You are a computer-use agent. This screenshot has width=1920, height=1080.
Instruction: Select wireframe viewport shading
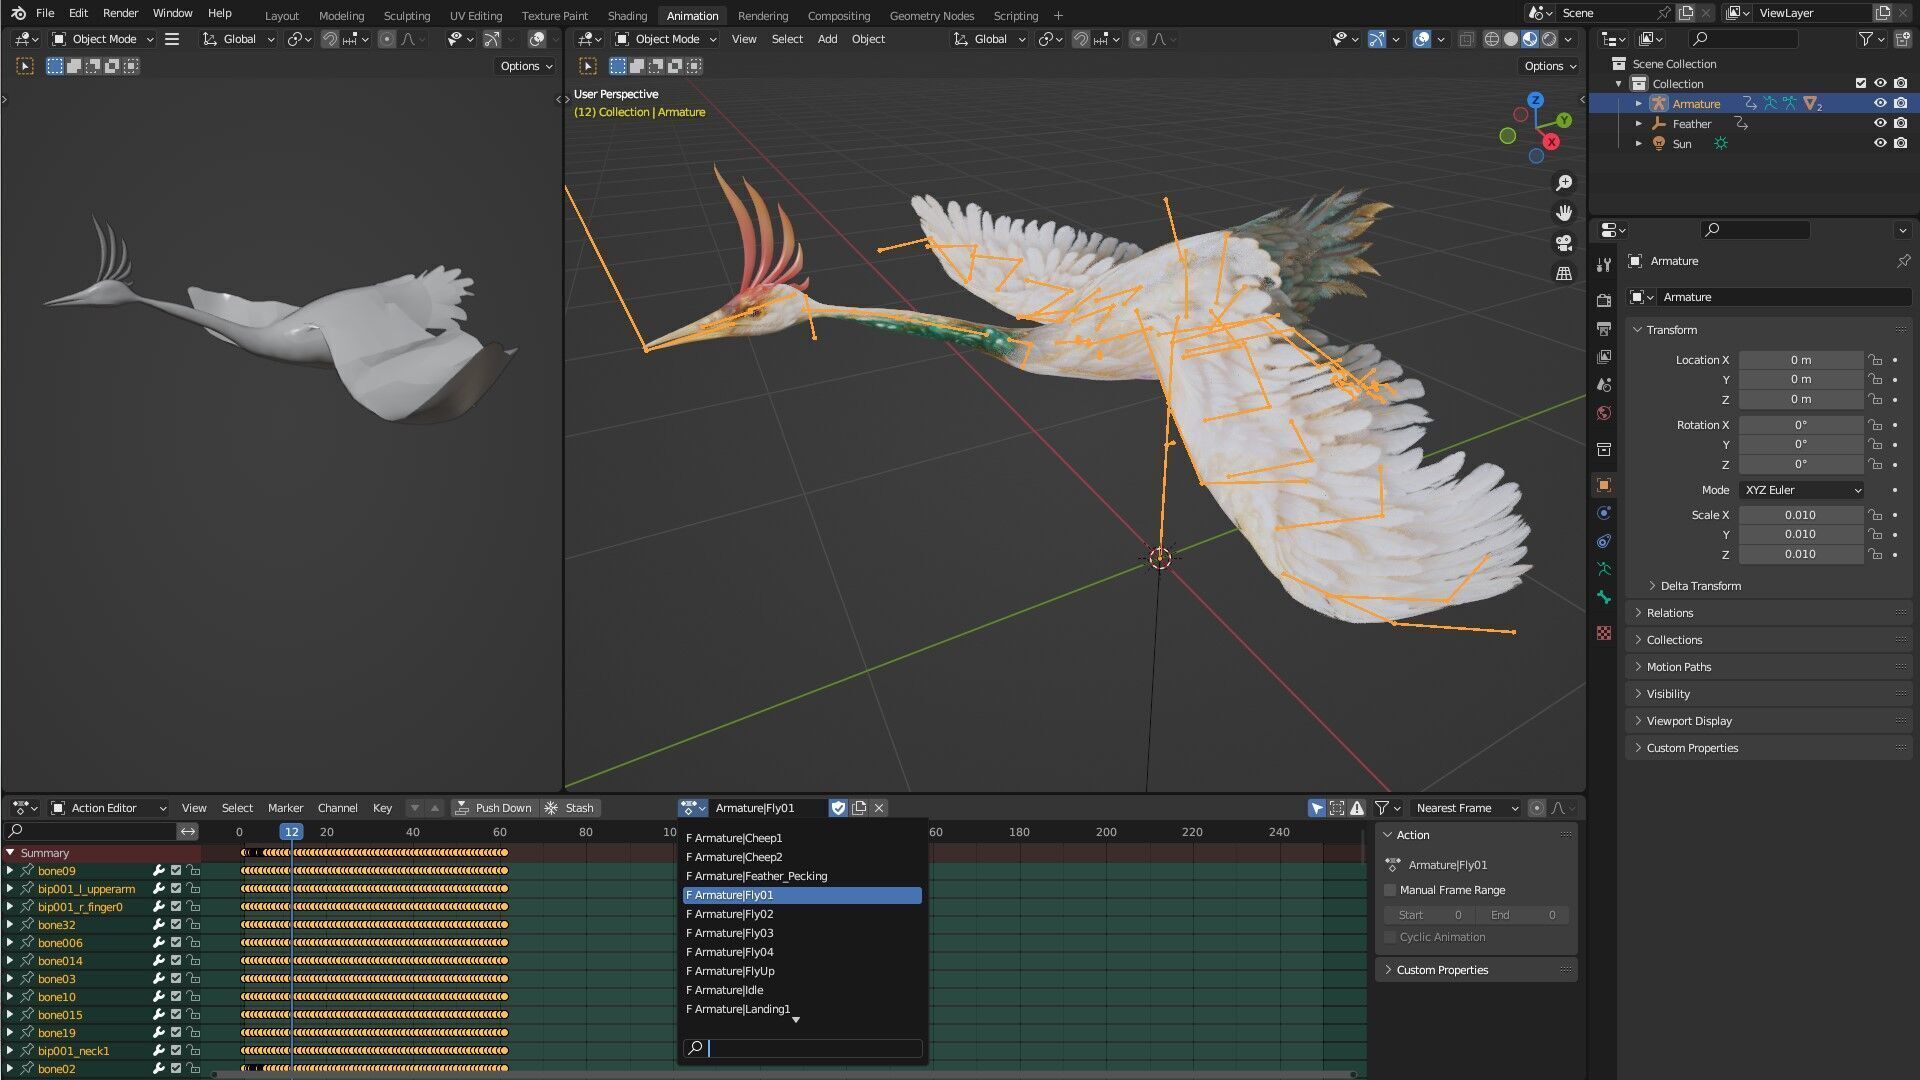[x=1491, y=39]
